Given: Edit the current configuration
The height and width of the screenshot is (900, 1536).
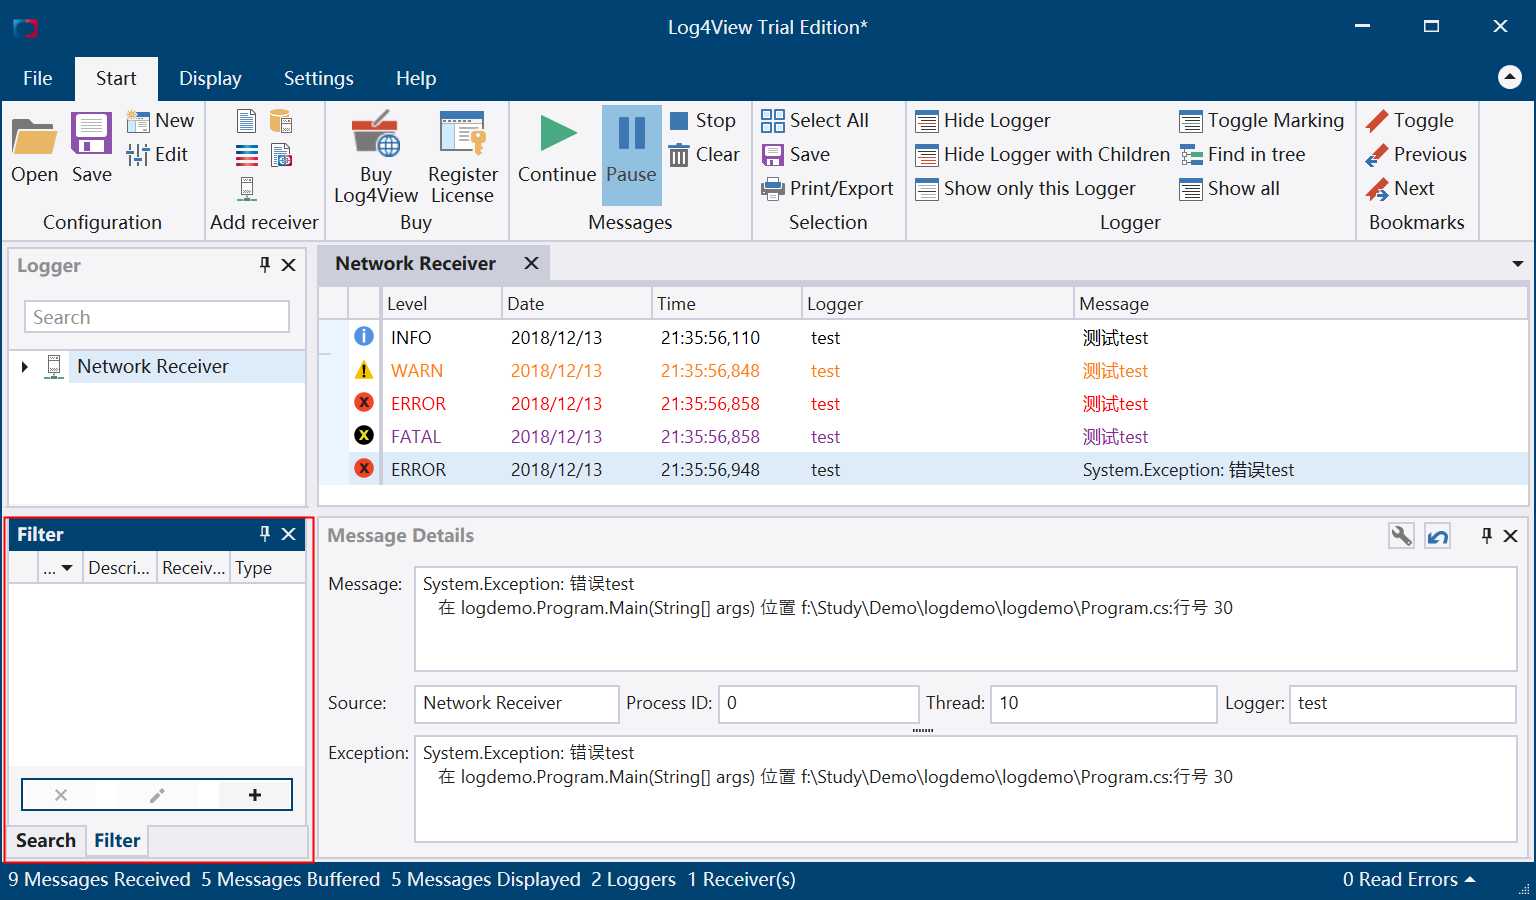Looking at the screenshot, I should coord(157,155).
